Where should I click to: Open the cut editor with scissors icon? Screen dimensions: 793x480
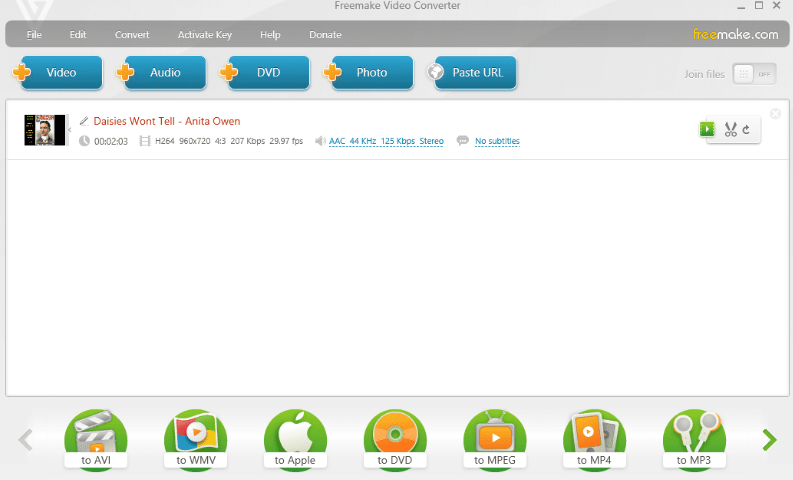pyautogui.click(x=730, y=129)
